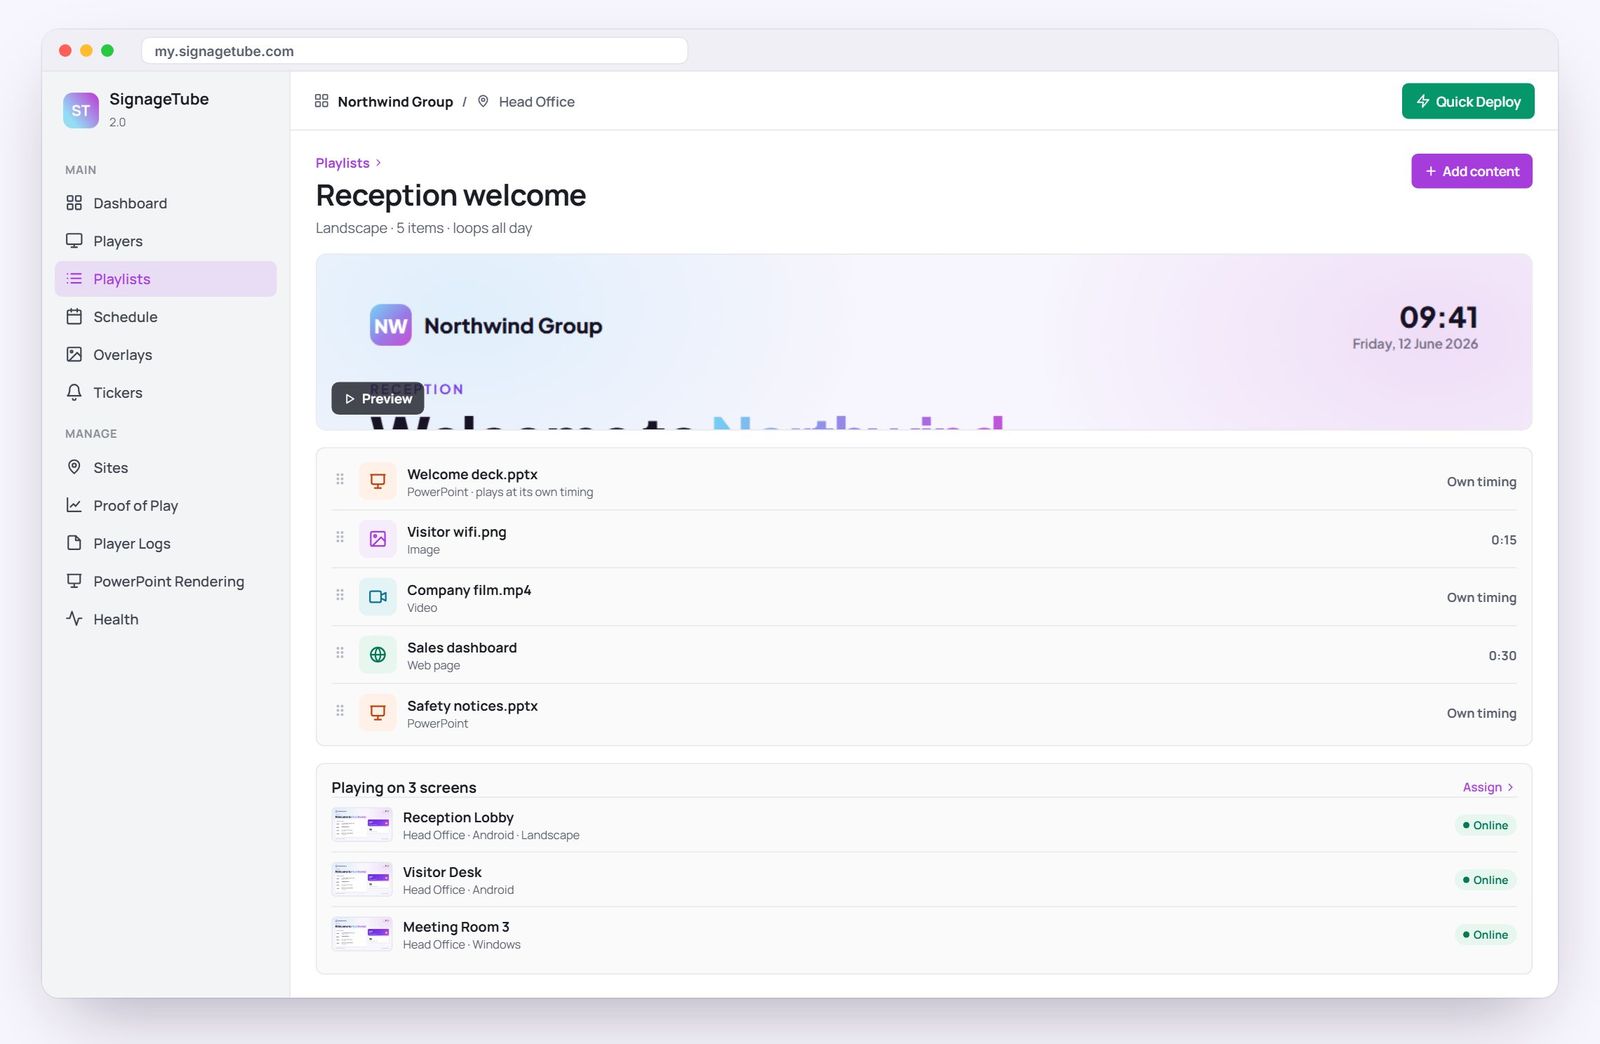This screenshot has height=1044, width=1600.
Task: Open Tickers from the sidebar
Action: pyautogui.click(x=166, y=393)
